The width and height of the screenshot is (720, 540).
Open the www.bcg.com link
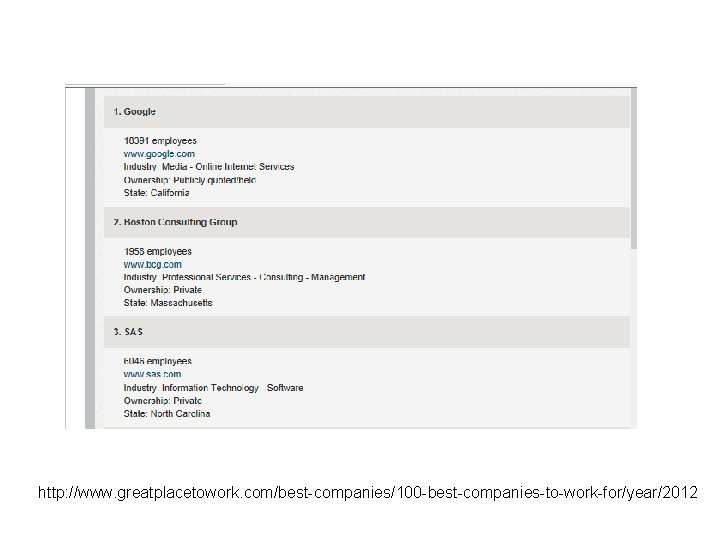tap(152, 264)
